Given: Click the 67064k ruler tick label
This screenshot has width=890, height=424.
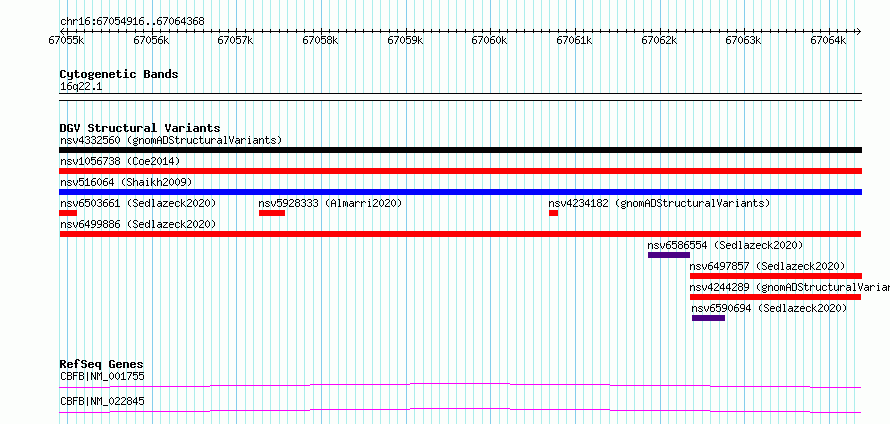Looking at the screenshot, I should click(829, 41).
